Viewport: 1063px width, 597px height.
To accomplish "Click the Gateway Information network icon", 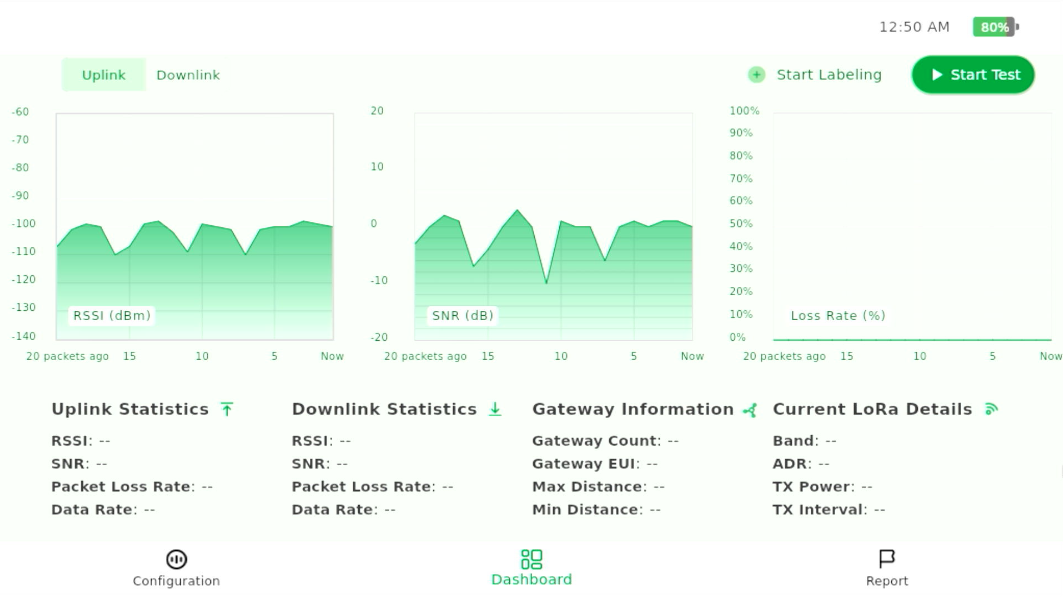I will (x=750, y=410).
